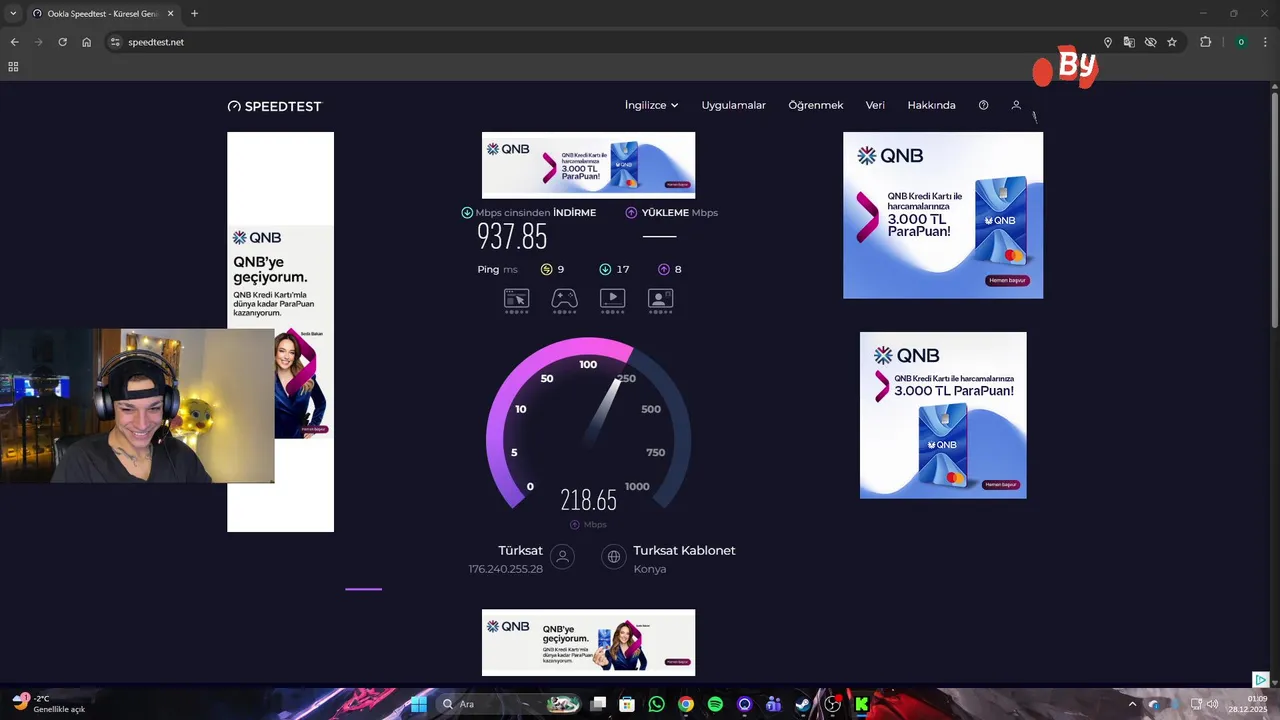Open the taskbar weather widget showing -2°C
Image resolution: width=1280 pixels, height=720 pixels.
48,703
